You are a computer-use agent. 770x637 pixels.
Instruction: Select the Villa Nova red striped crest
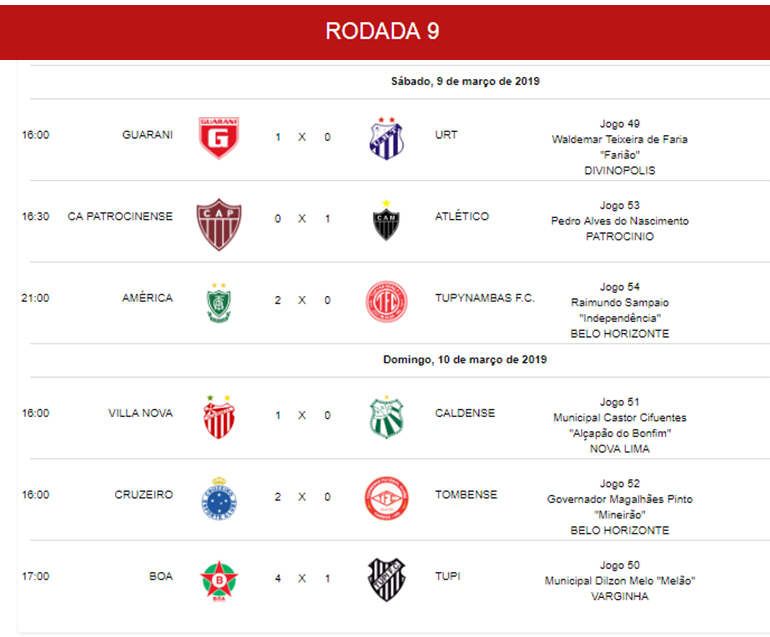[x=219, y=416]
